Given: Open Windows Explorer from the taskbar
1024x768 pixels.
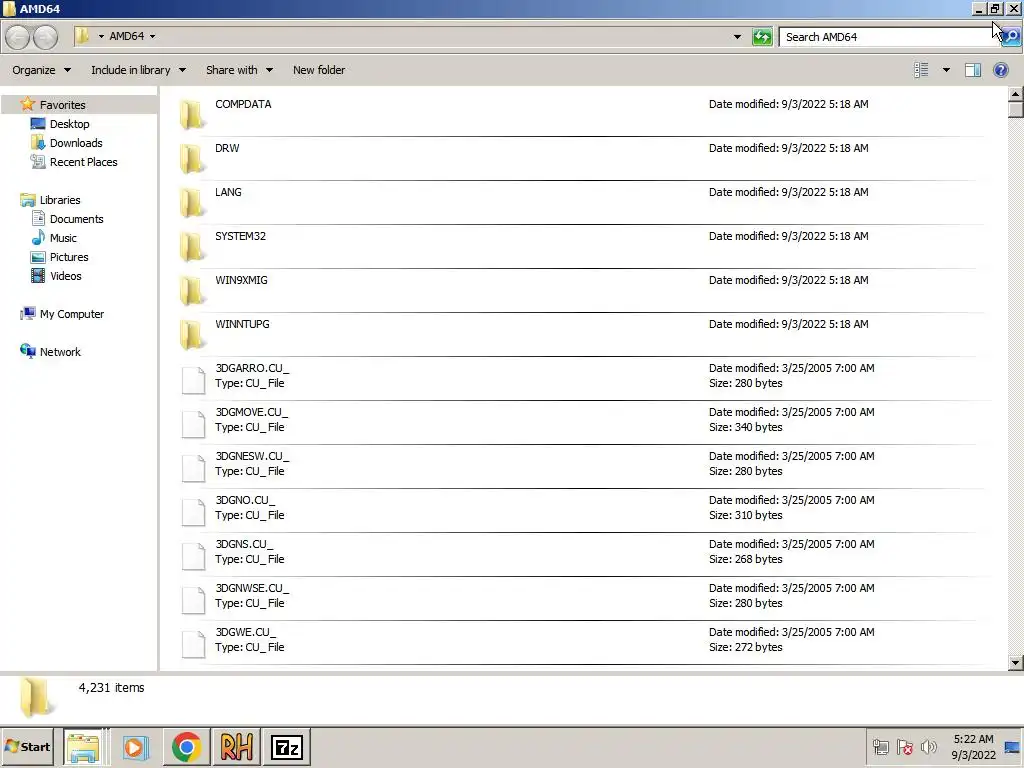Looking at the screenshot, I should (x=84, y=747).
